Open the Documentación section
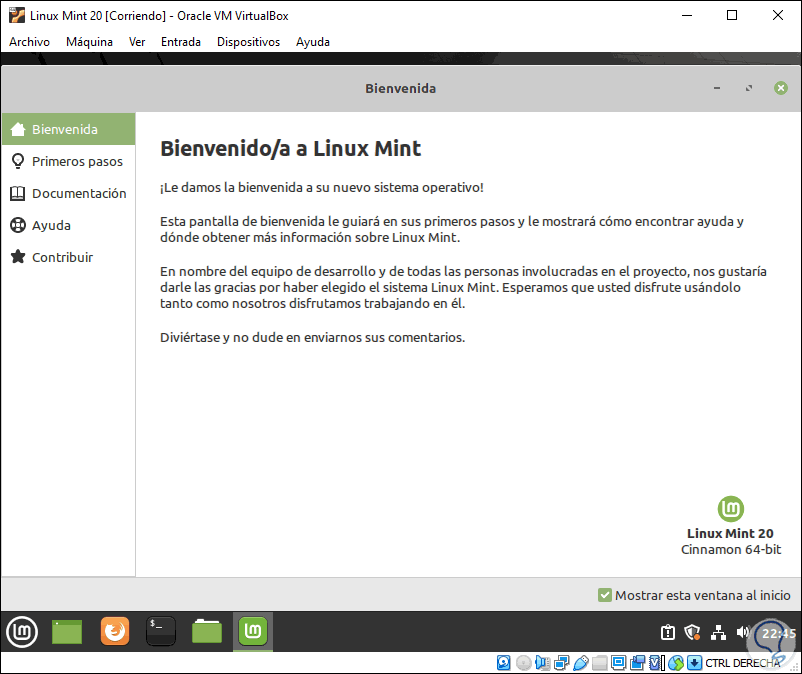 point(69,193)
